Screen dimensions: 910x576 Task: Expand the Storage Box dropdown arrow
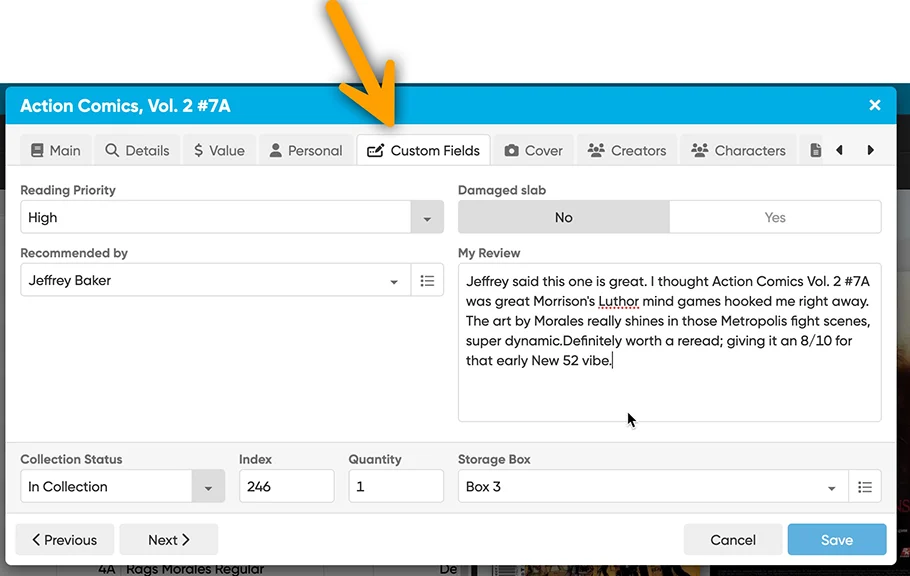click(831, 488)
